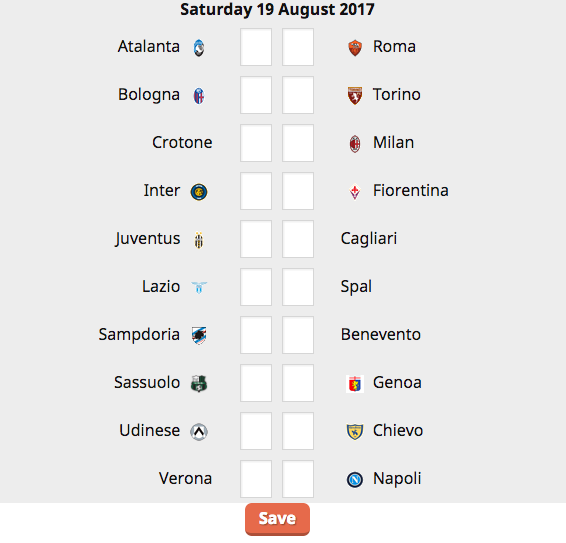Click the Napoli club crest icon
The image size is (566, 543).
(355, 479)
